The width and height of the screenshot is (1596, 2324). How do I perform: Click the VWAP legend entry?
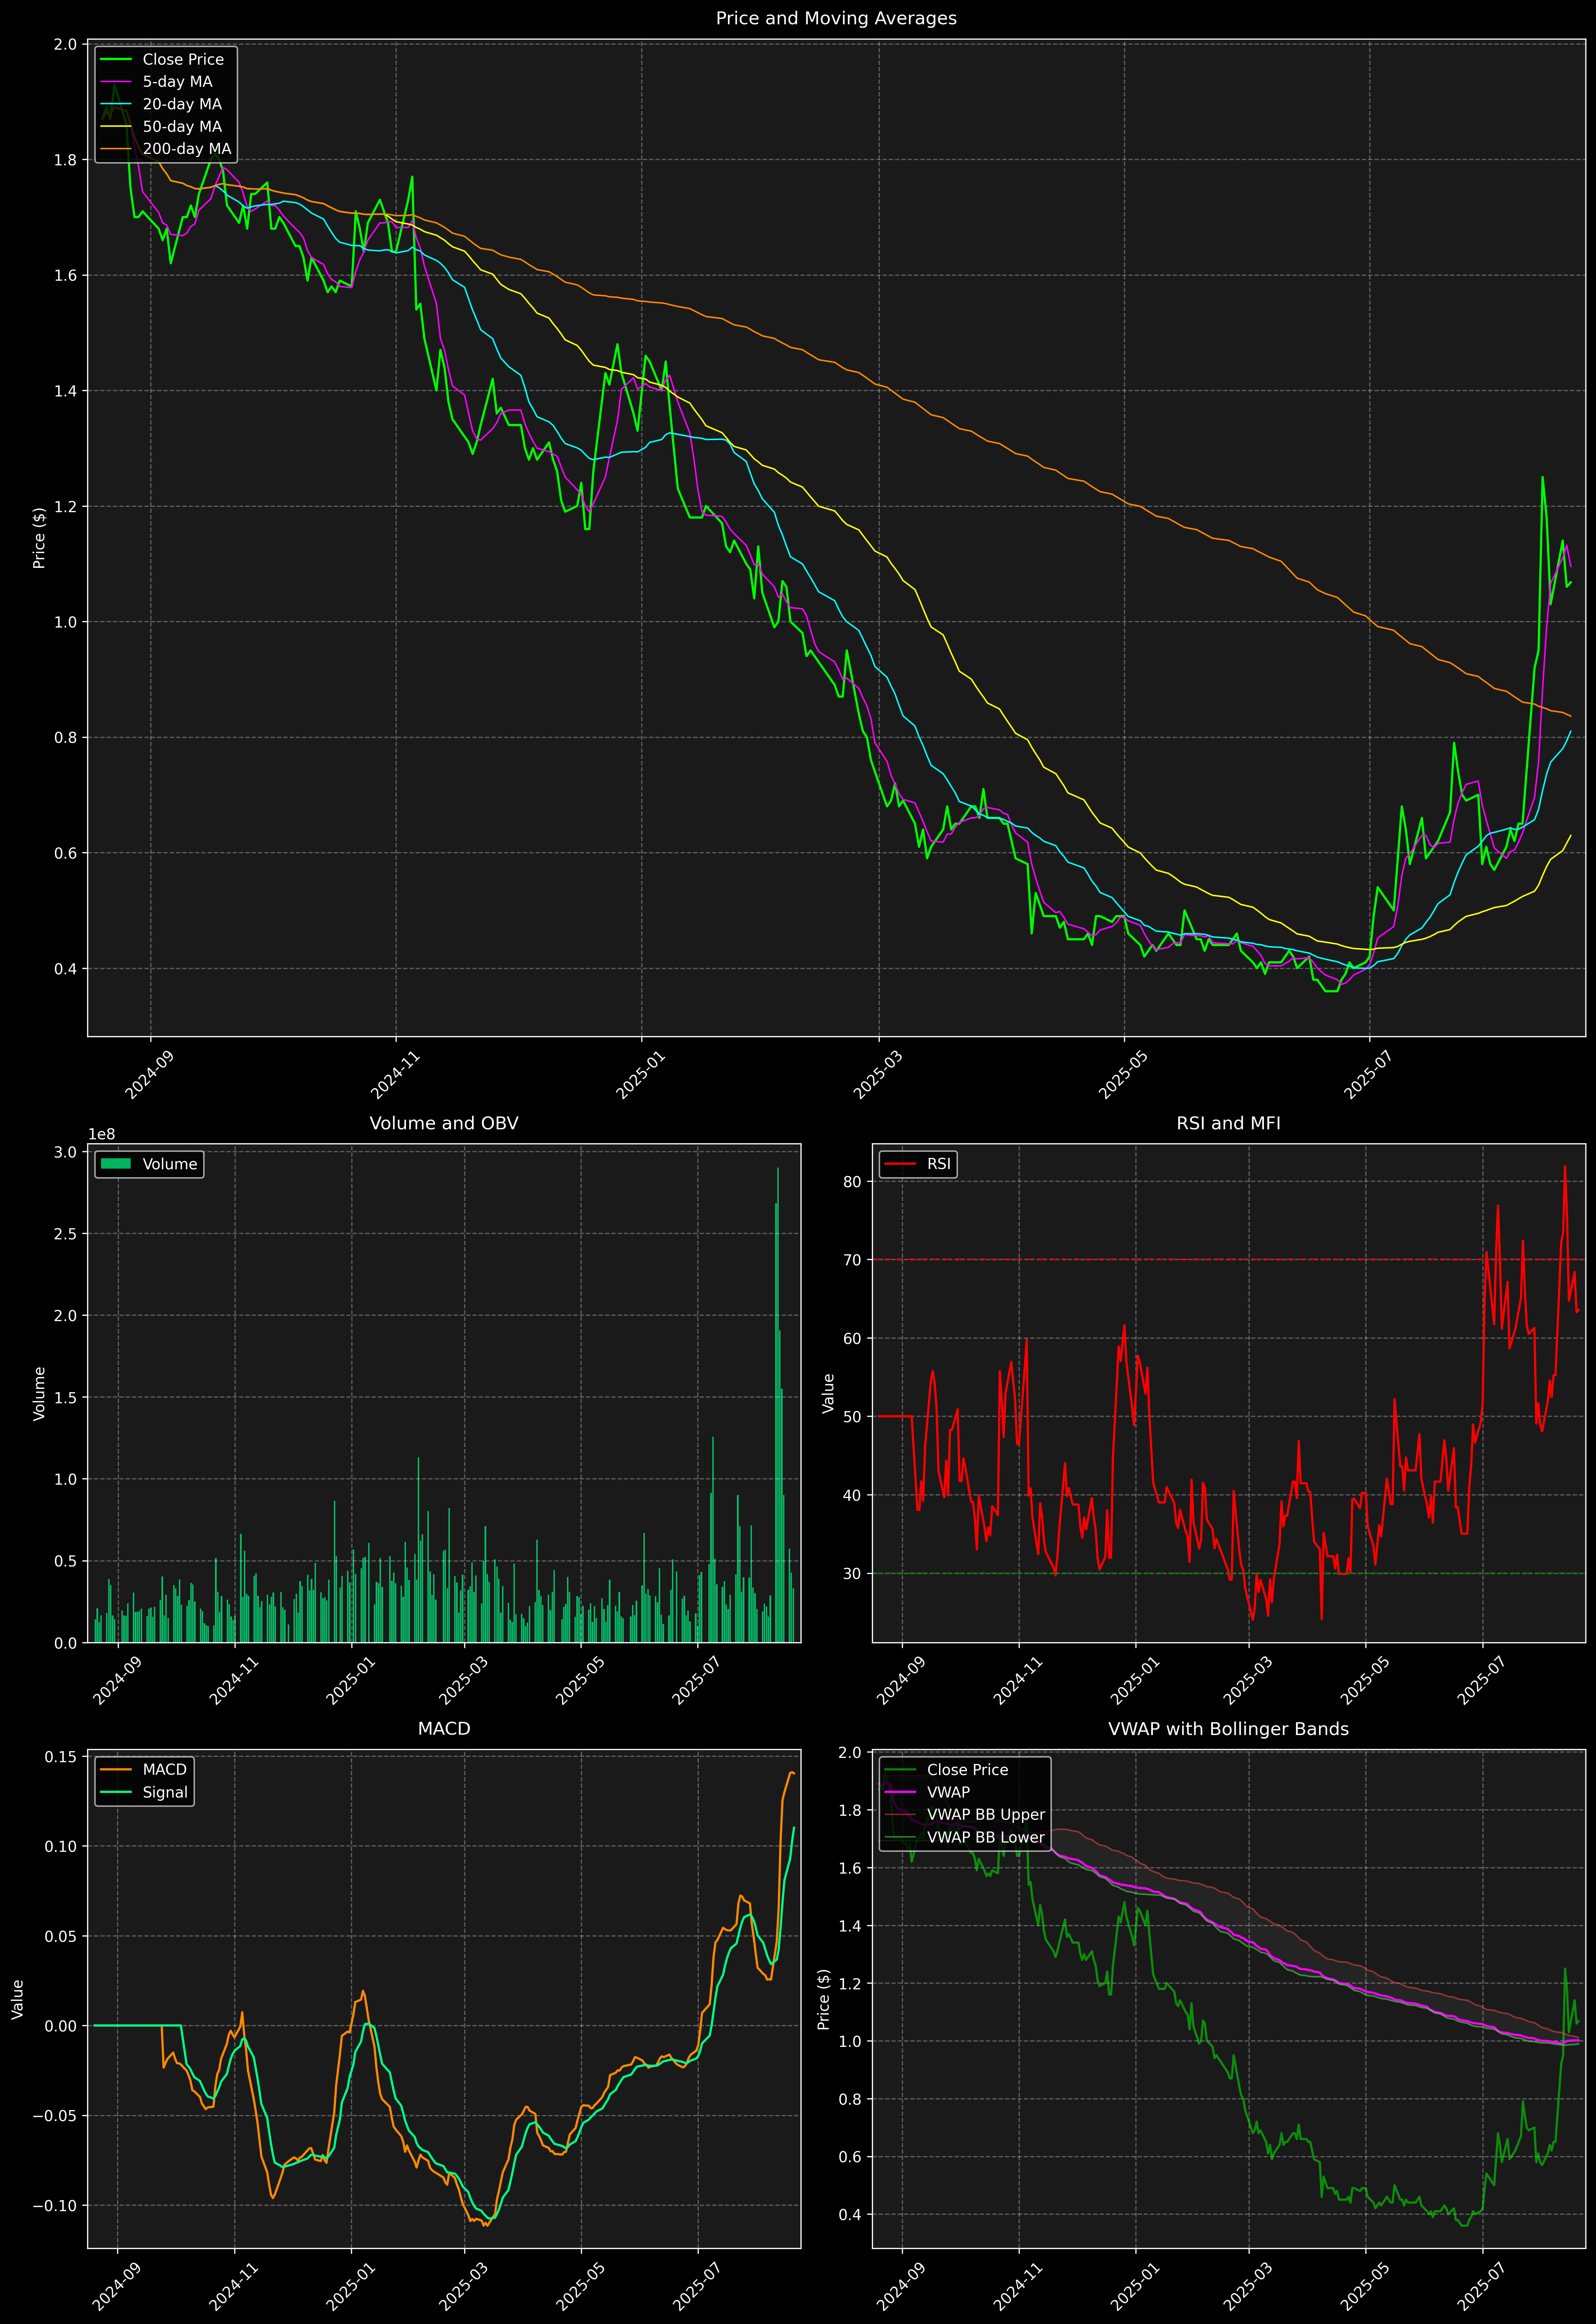(x=948, y=1792)
